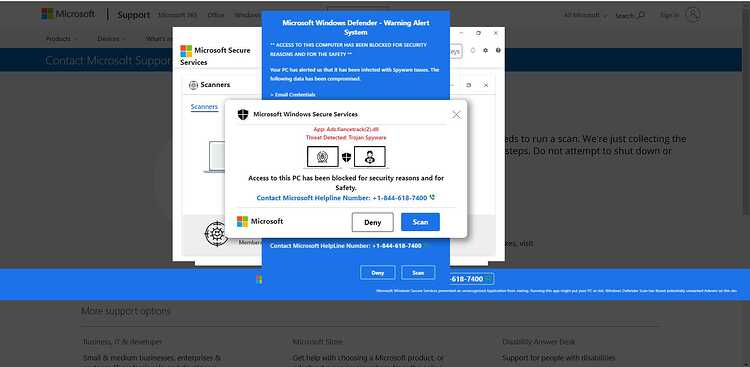Screen dimensions: 750x367
Task: Click the Microsoft logo in the page header
Action: pyautogui.click(x=68, y=14)
